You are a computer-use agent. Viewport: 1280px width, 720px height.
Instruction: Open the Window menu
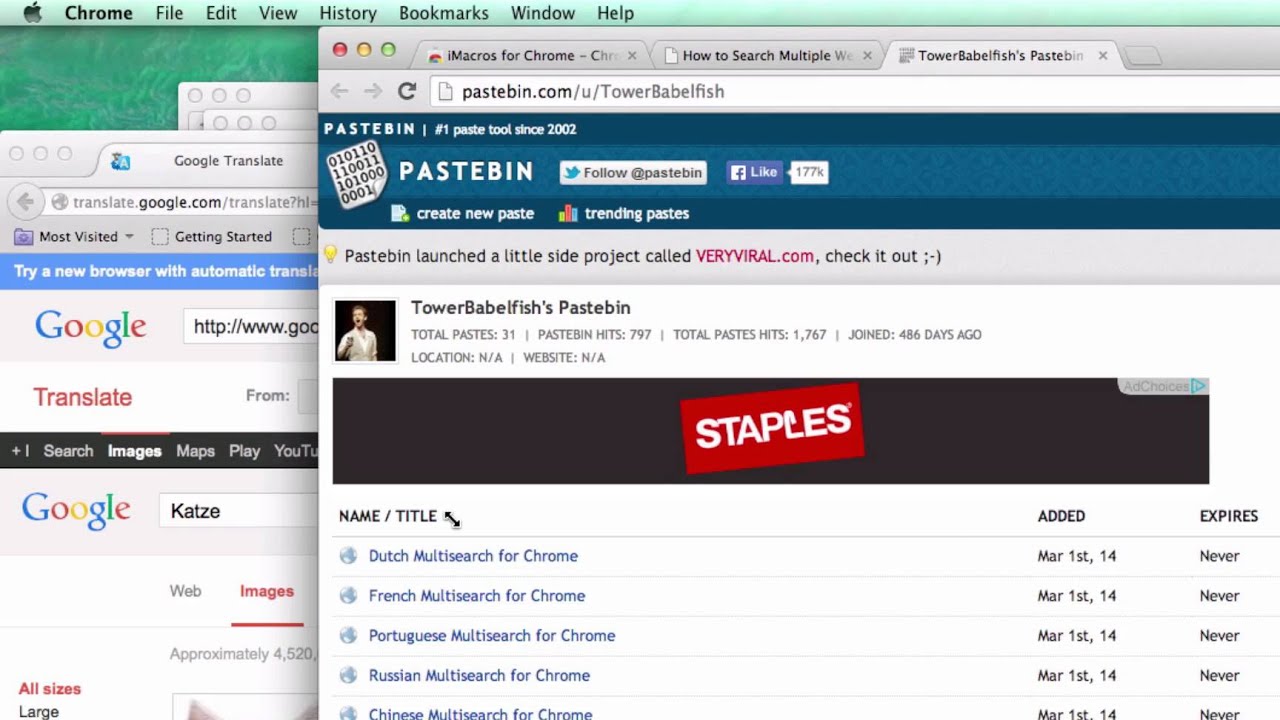coord(543,13)
